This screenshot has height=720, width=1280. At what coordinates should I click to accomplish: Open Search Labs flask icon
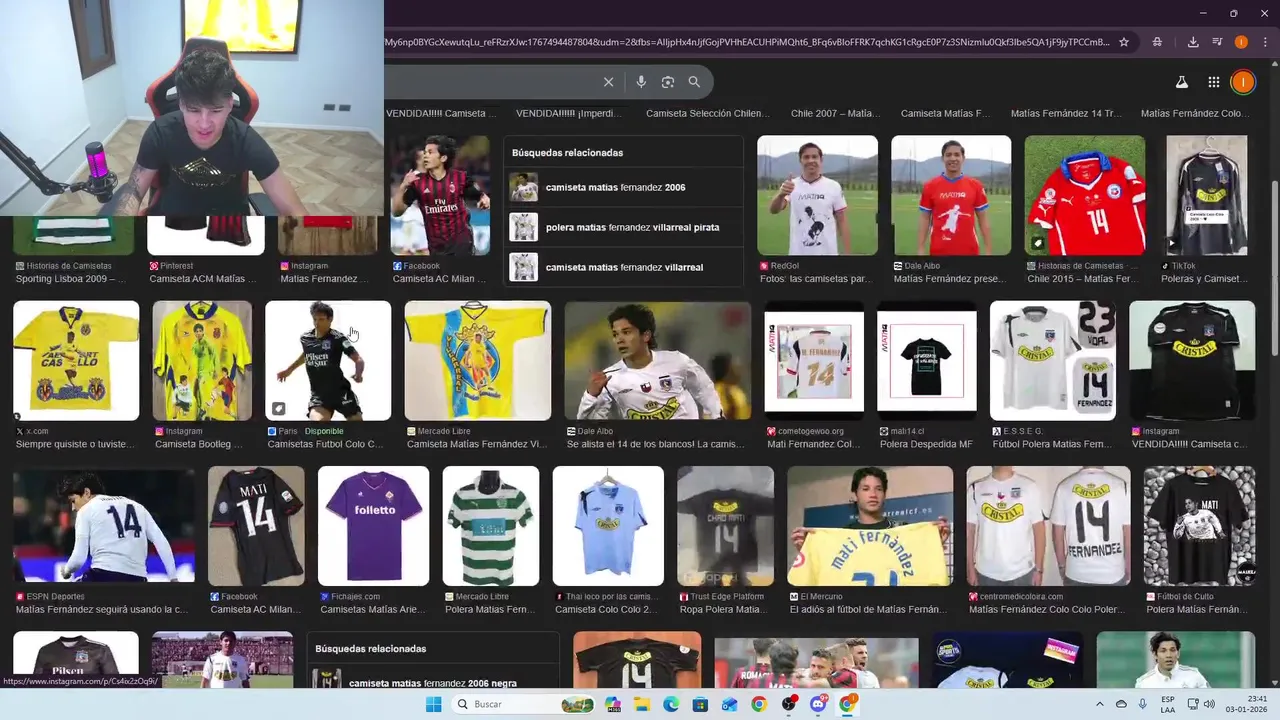1181,82
